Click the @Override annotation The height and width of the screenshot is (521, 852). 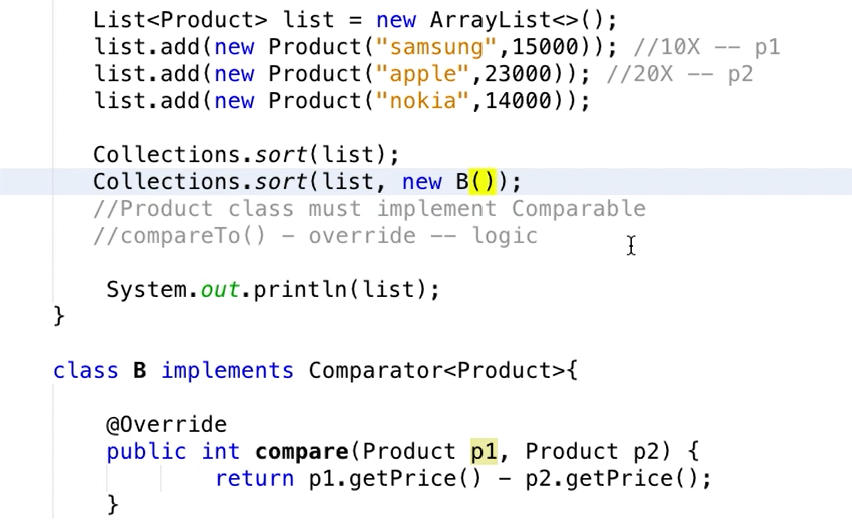pos(167,425)
